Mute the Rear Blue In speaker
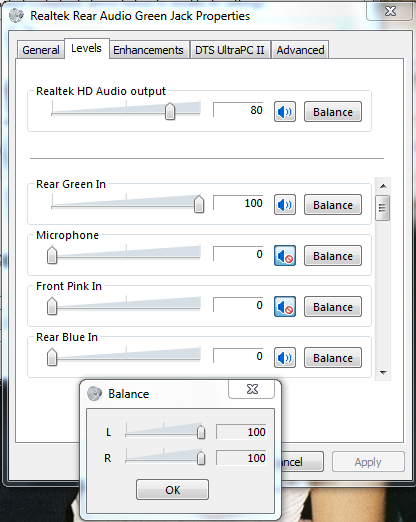The height and width of the screenshot is (522, 416). 285,358
